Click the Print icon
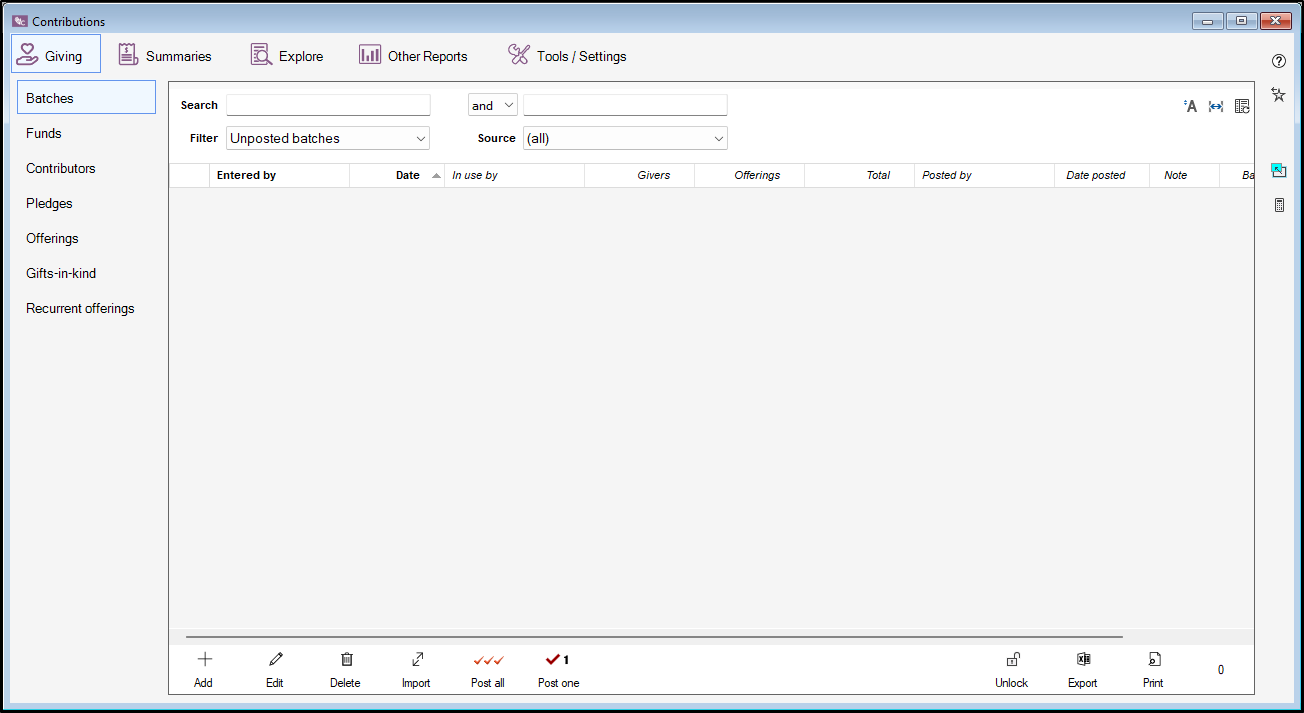The image size is (1304, 713). [x=1154, y=660]
